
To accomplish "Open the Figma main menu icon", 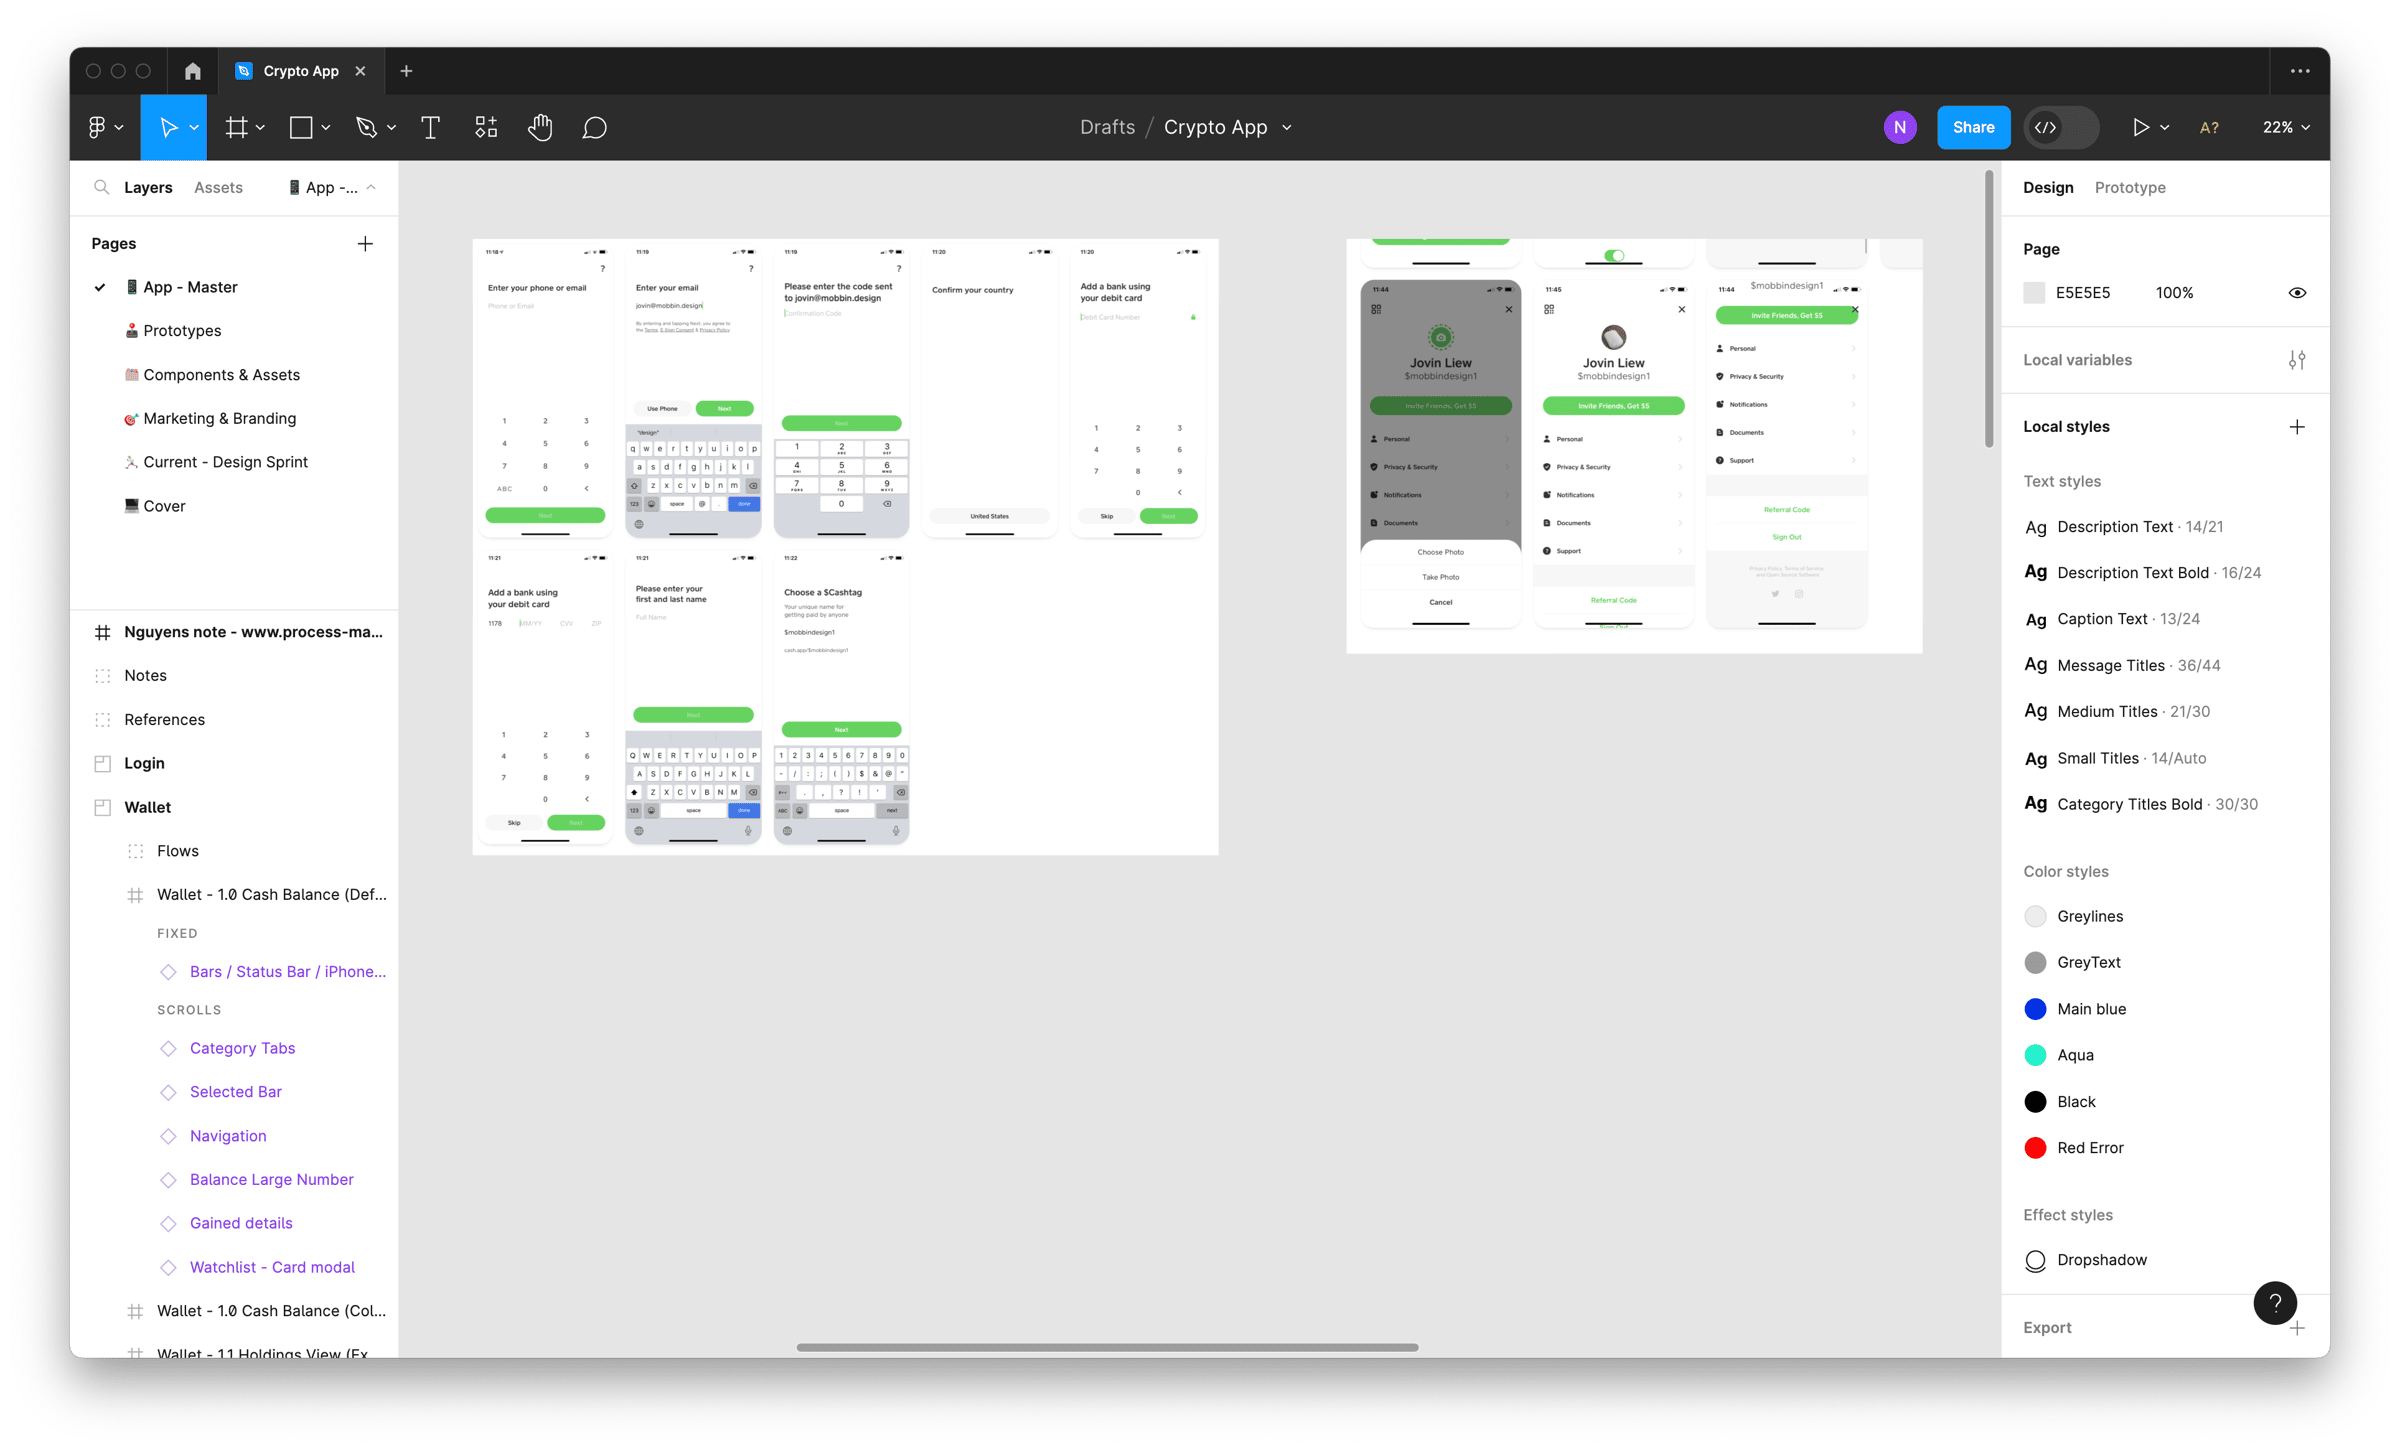I will [97, 127].
